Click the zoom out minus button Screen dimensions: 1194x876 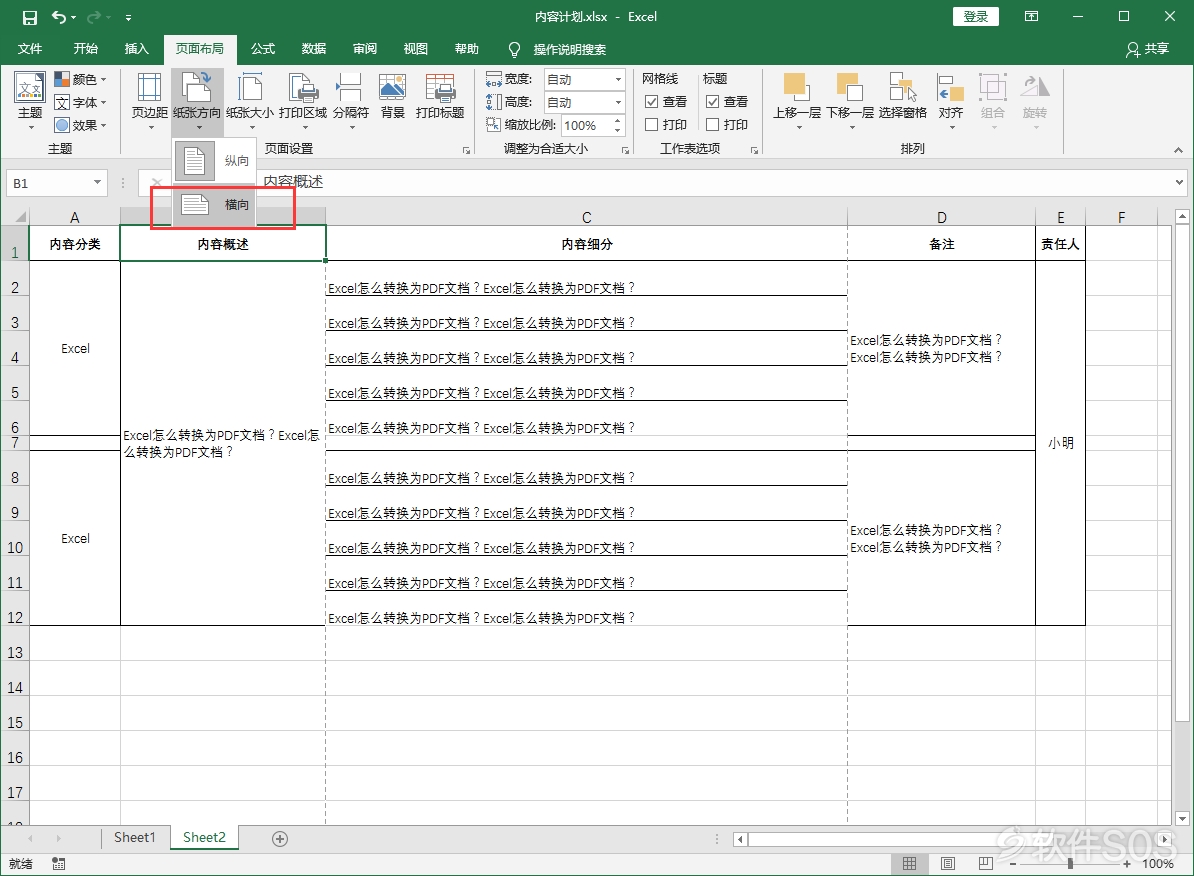(1013, 864)
